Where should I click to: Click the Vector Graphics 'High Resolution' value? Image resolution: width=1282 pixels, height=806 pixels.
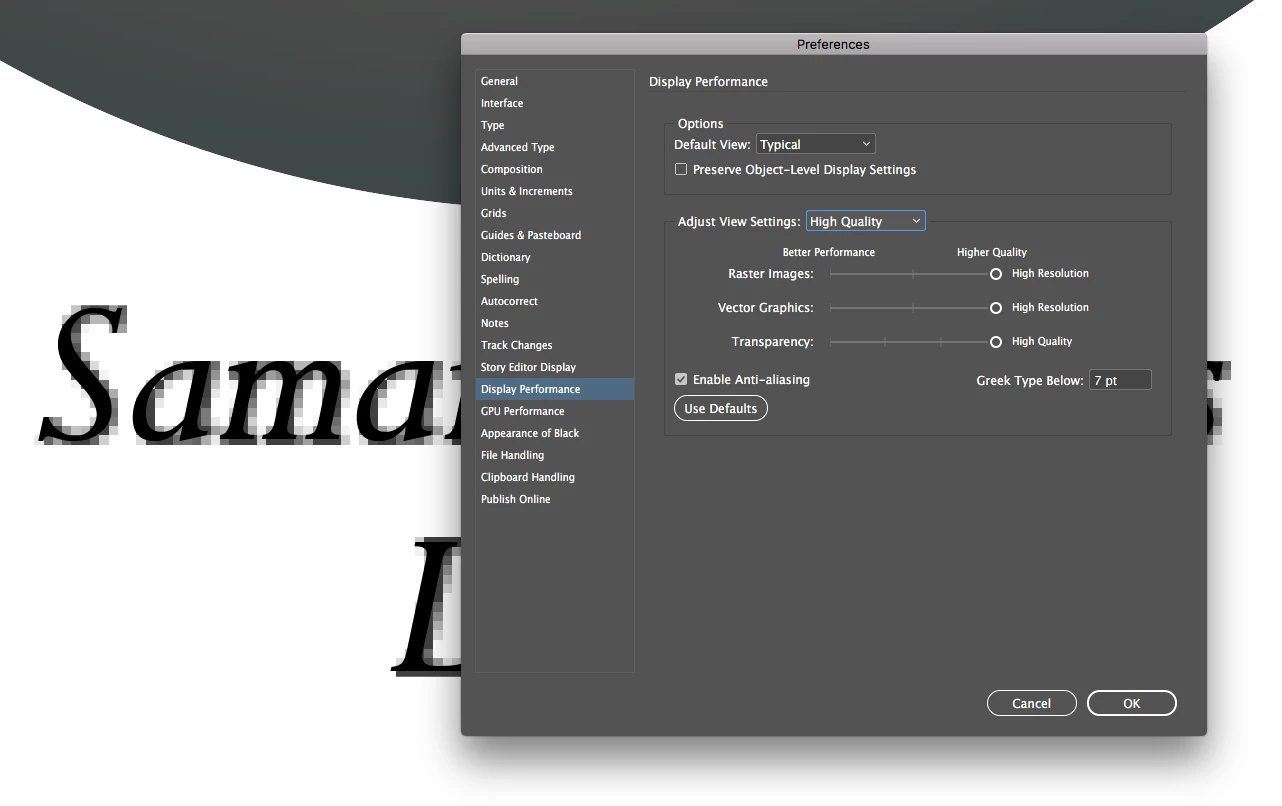[1050, 307]
